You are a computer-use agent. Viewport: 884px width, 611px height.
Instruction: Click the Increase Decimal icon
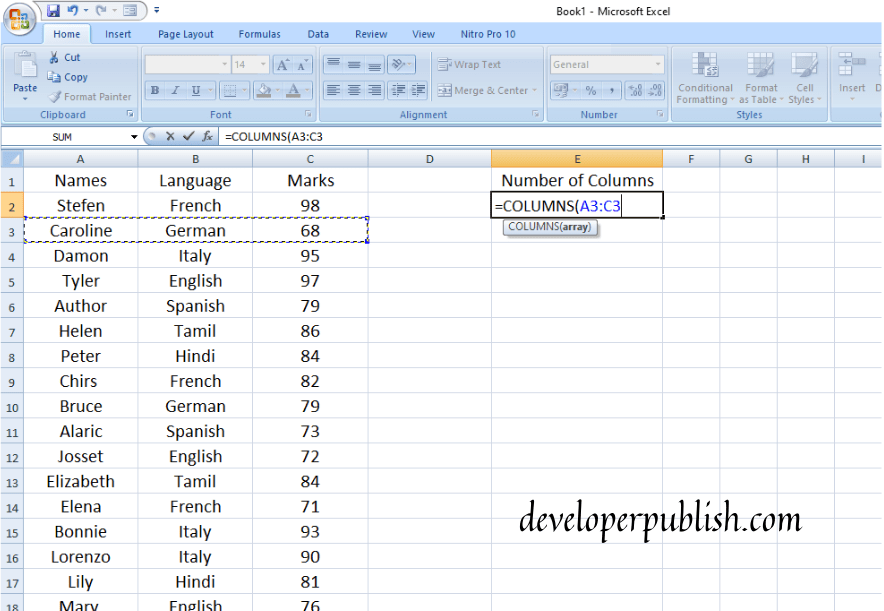coord(635,88)
